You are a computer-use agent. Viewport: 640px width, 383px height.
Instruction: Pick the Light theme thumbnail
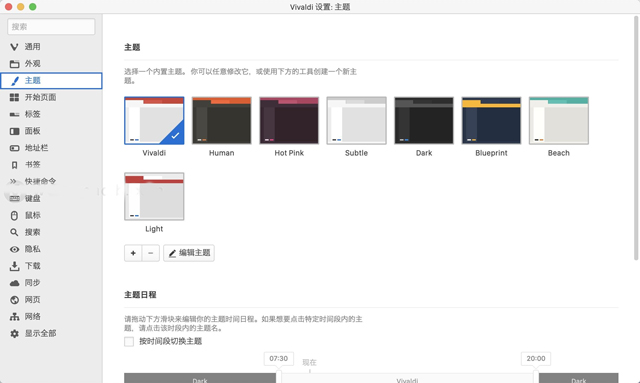tap(154, 196)
